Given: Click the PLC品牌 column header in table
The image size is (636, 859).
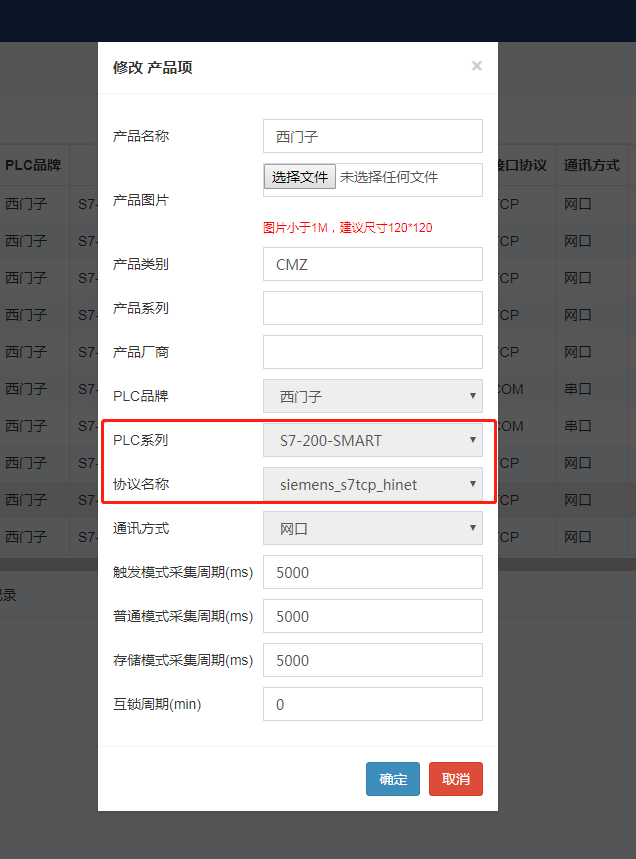Looking at the screenshot, I should click(x=33, y=165).
